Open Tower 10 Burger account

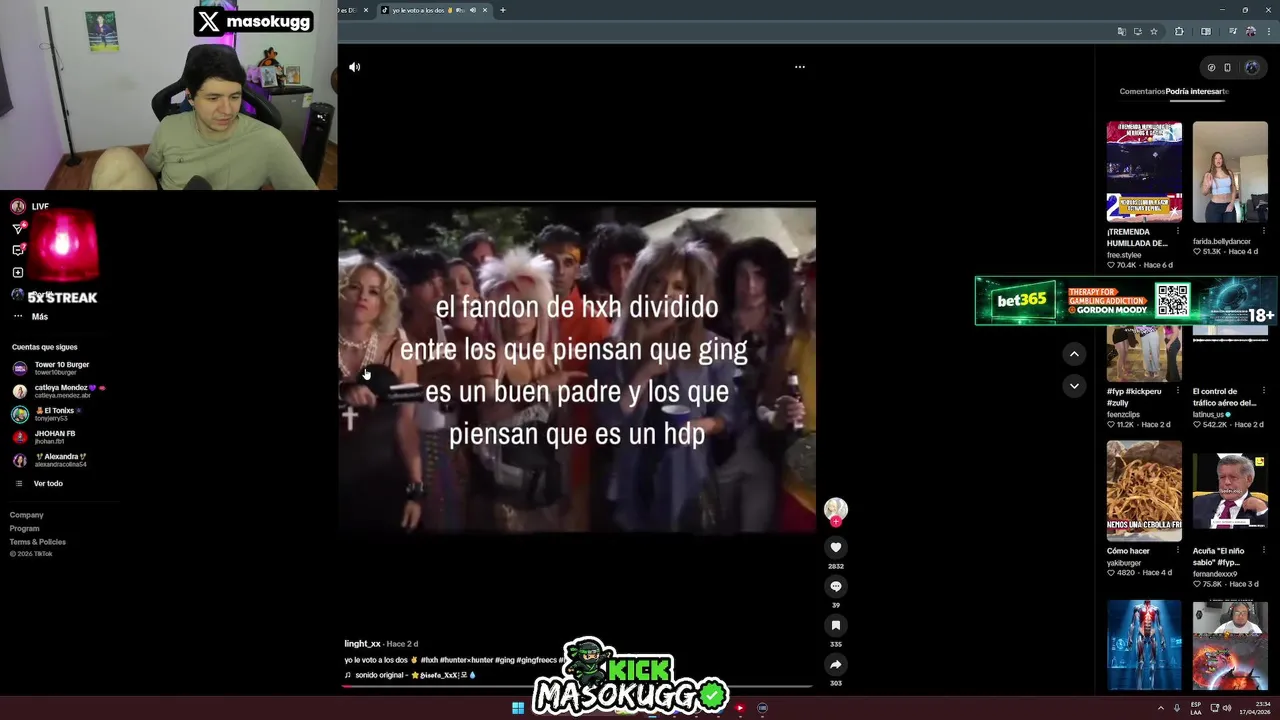pos(50,368)
